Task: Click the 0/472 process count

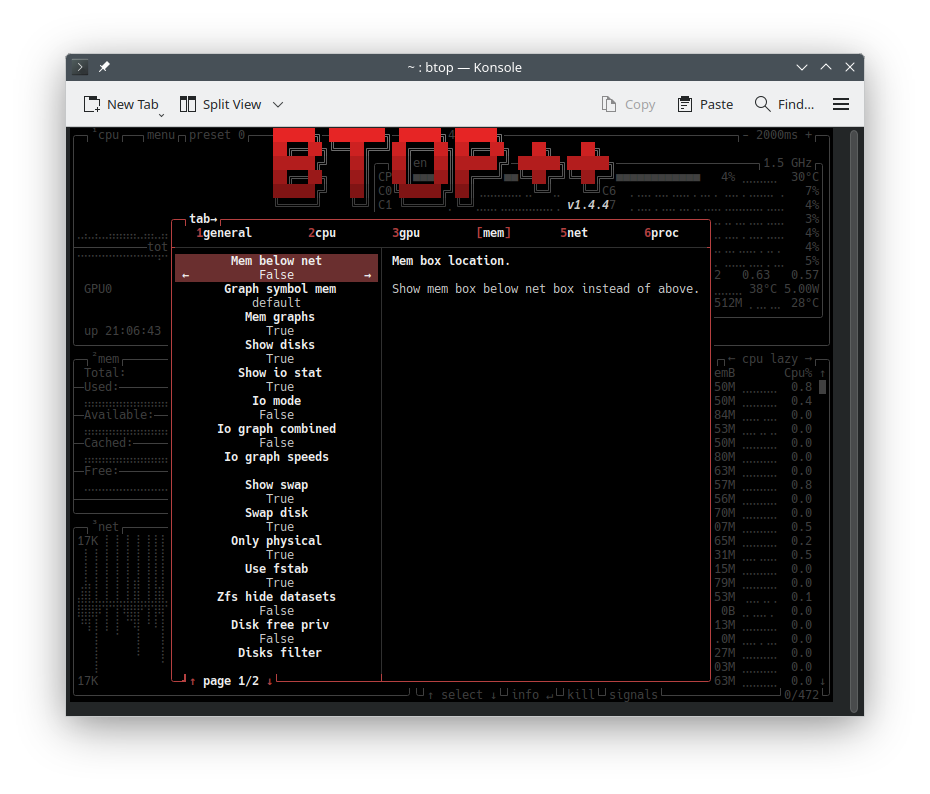Action: [x=801, y=695]
